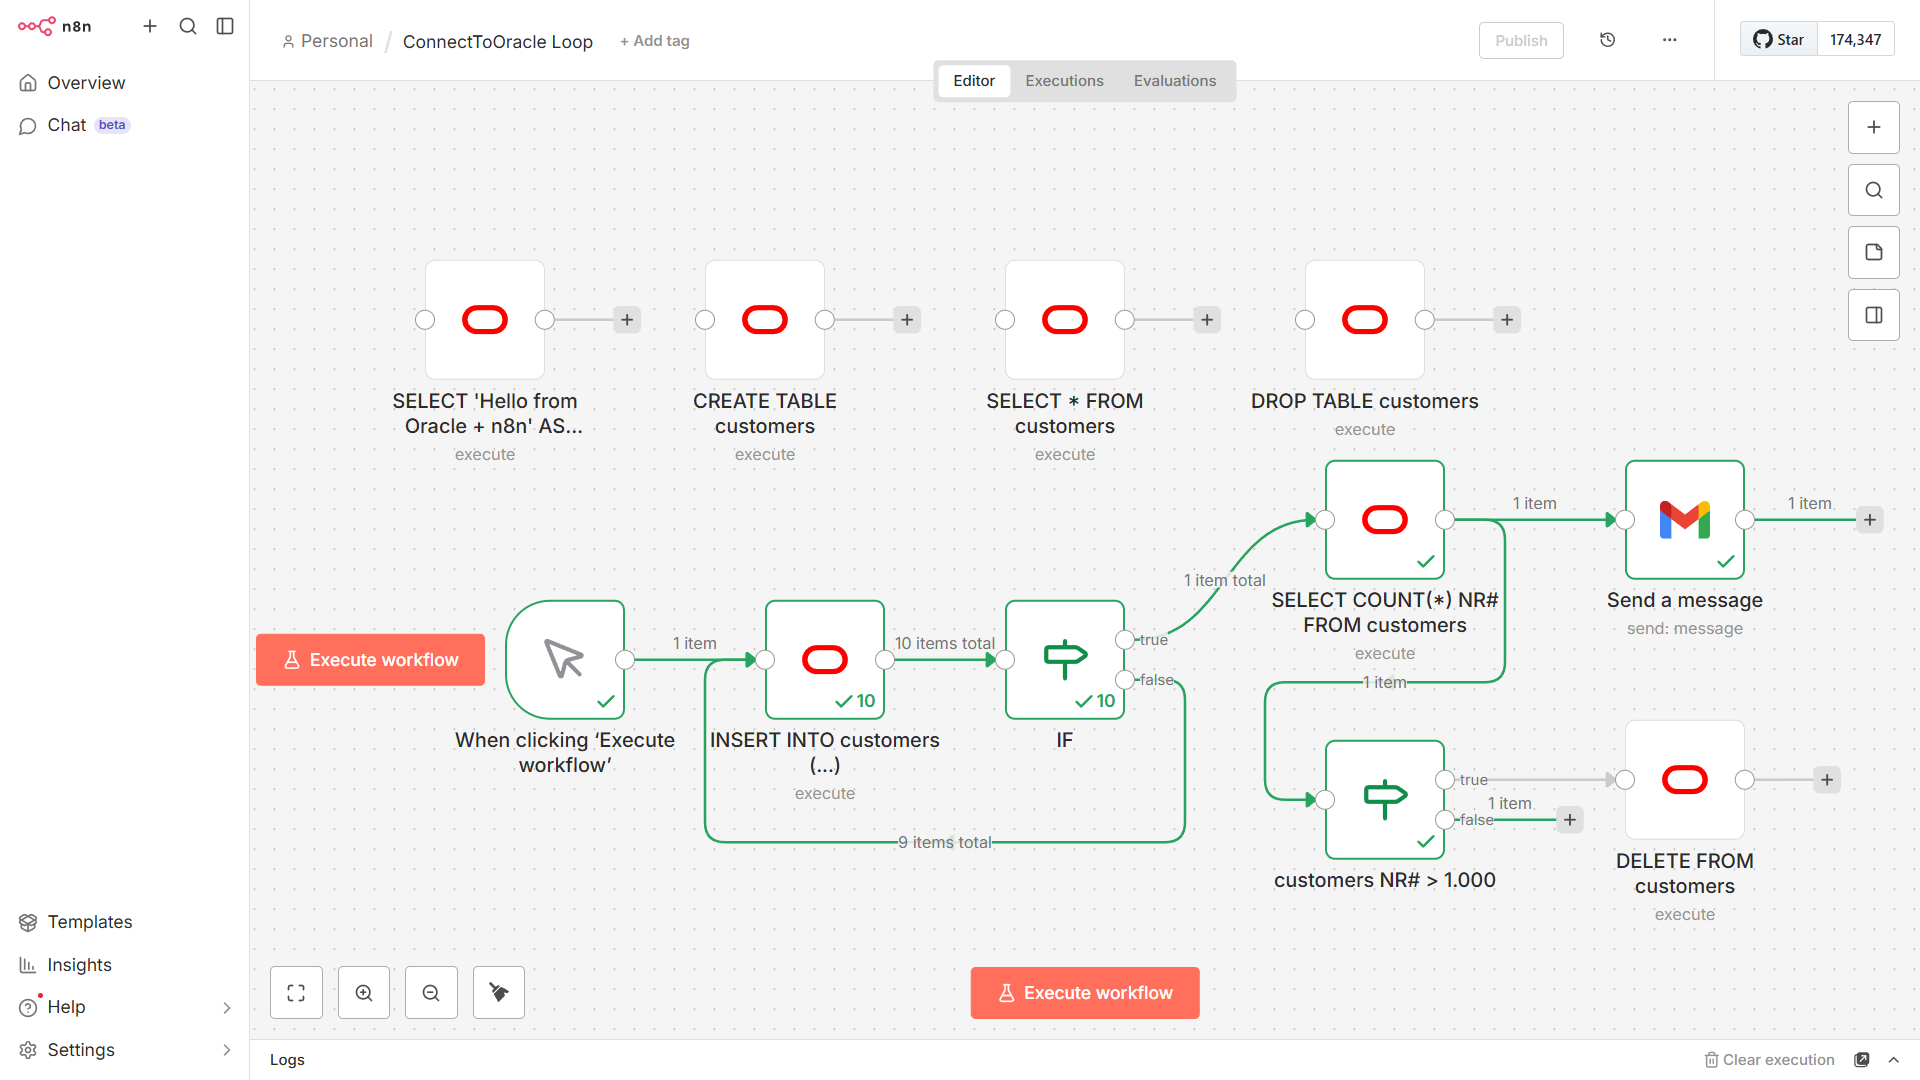Select the IF node icon
Screen dimensions: 1920x1080
(1064, 659)
